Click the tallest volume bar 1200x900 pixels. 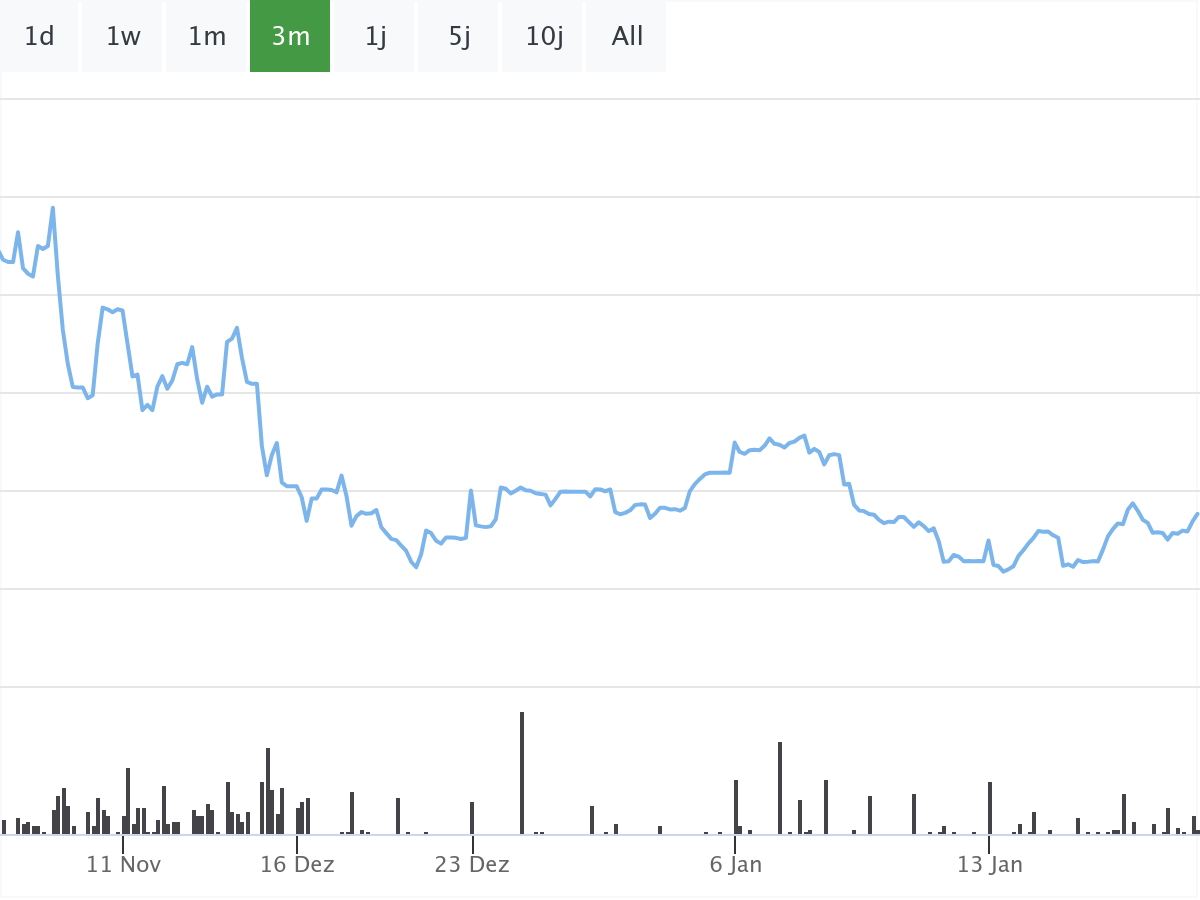tap(522, 772)
